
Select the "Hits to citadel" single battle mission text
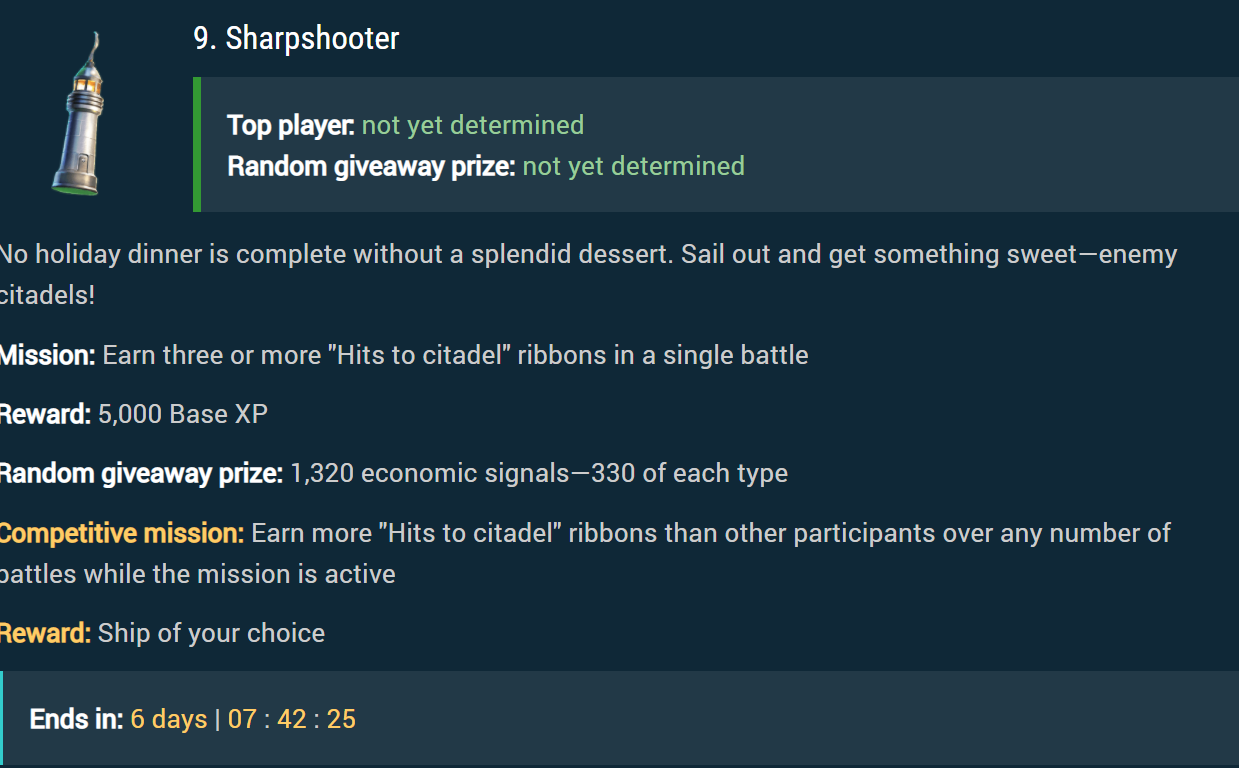[455, 355]
